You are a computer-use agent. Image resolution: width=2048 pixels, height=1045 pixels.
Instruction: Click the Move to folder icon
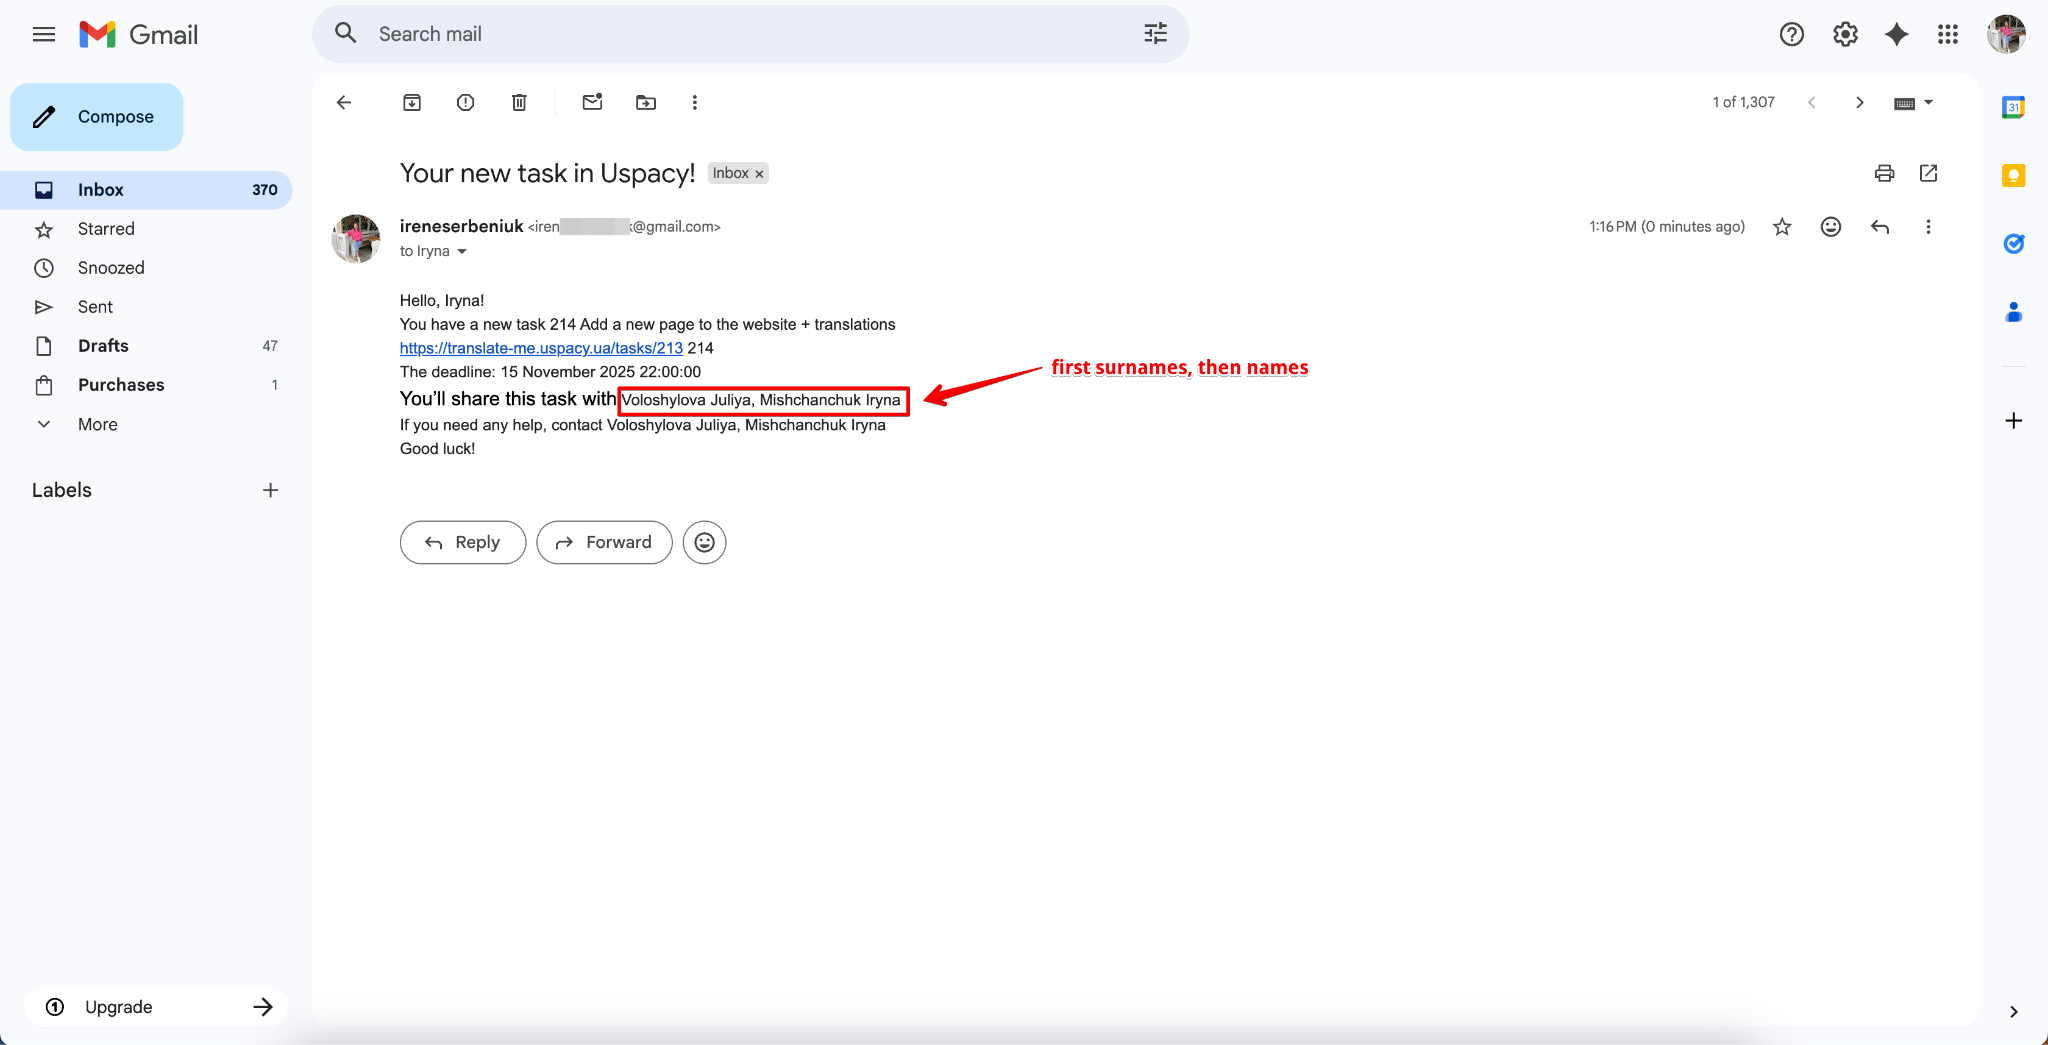tap(646, 102)
